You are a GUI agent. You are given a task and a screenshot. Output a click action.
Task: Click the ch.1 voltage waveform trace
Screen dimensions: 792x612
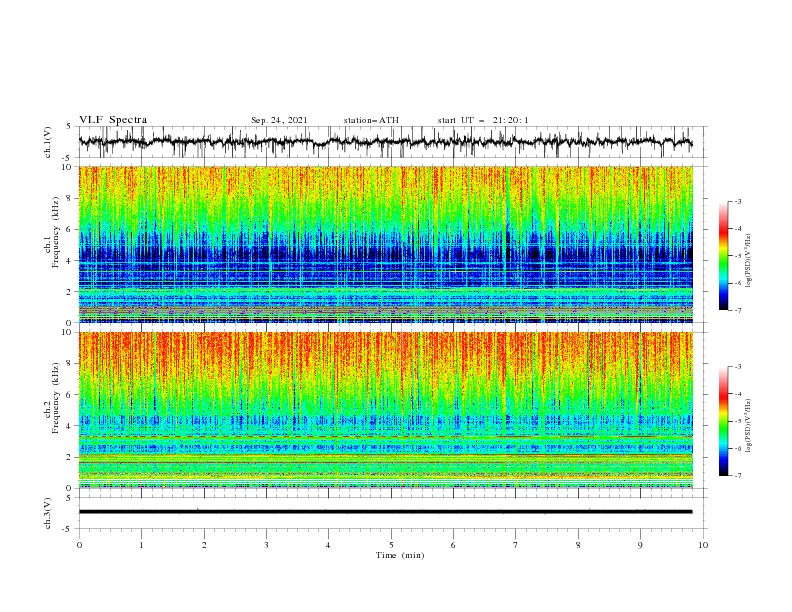(385, 142)
